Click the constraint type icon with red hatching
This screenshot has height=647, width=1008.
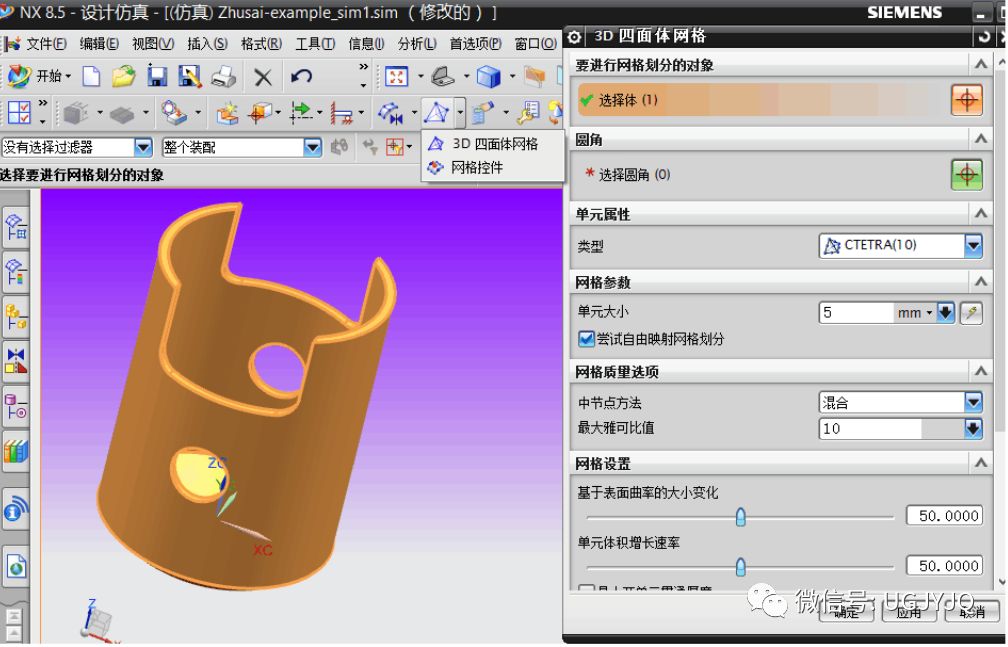coord(341,114)
